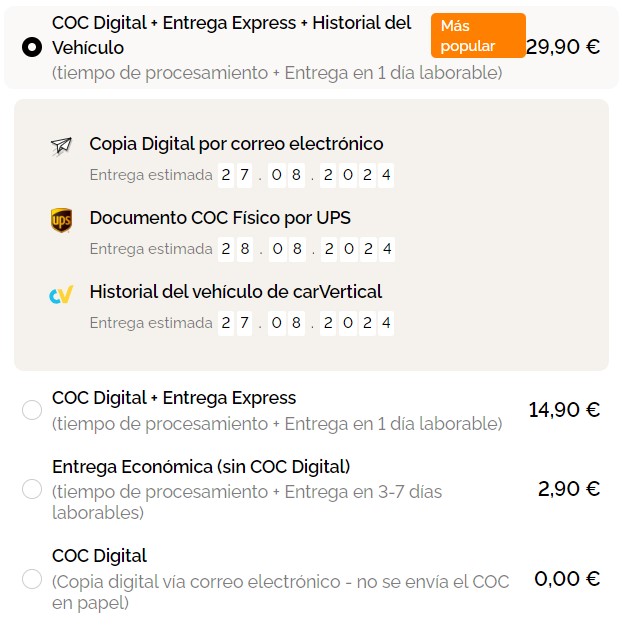Select the 14,90 € Entrega Express radio button
Image resolution: width=622 pixels, height=627 pixels.
[x=32, y=410]
